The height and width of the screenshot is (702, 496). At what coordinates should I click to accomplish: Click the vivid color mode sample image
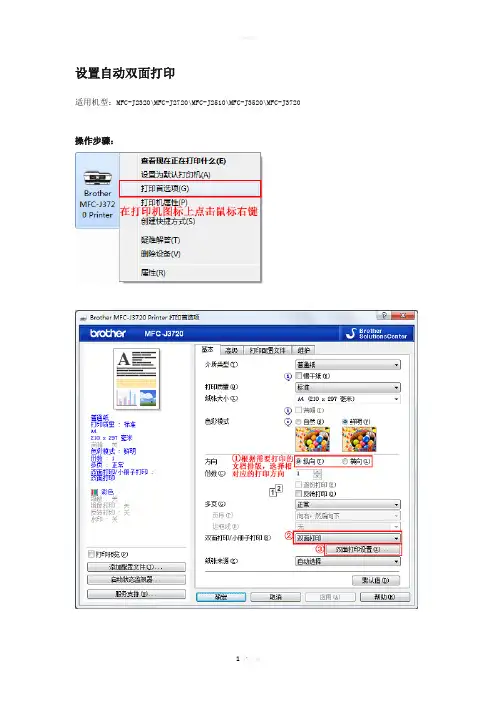point(359,439)
